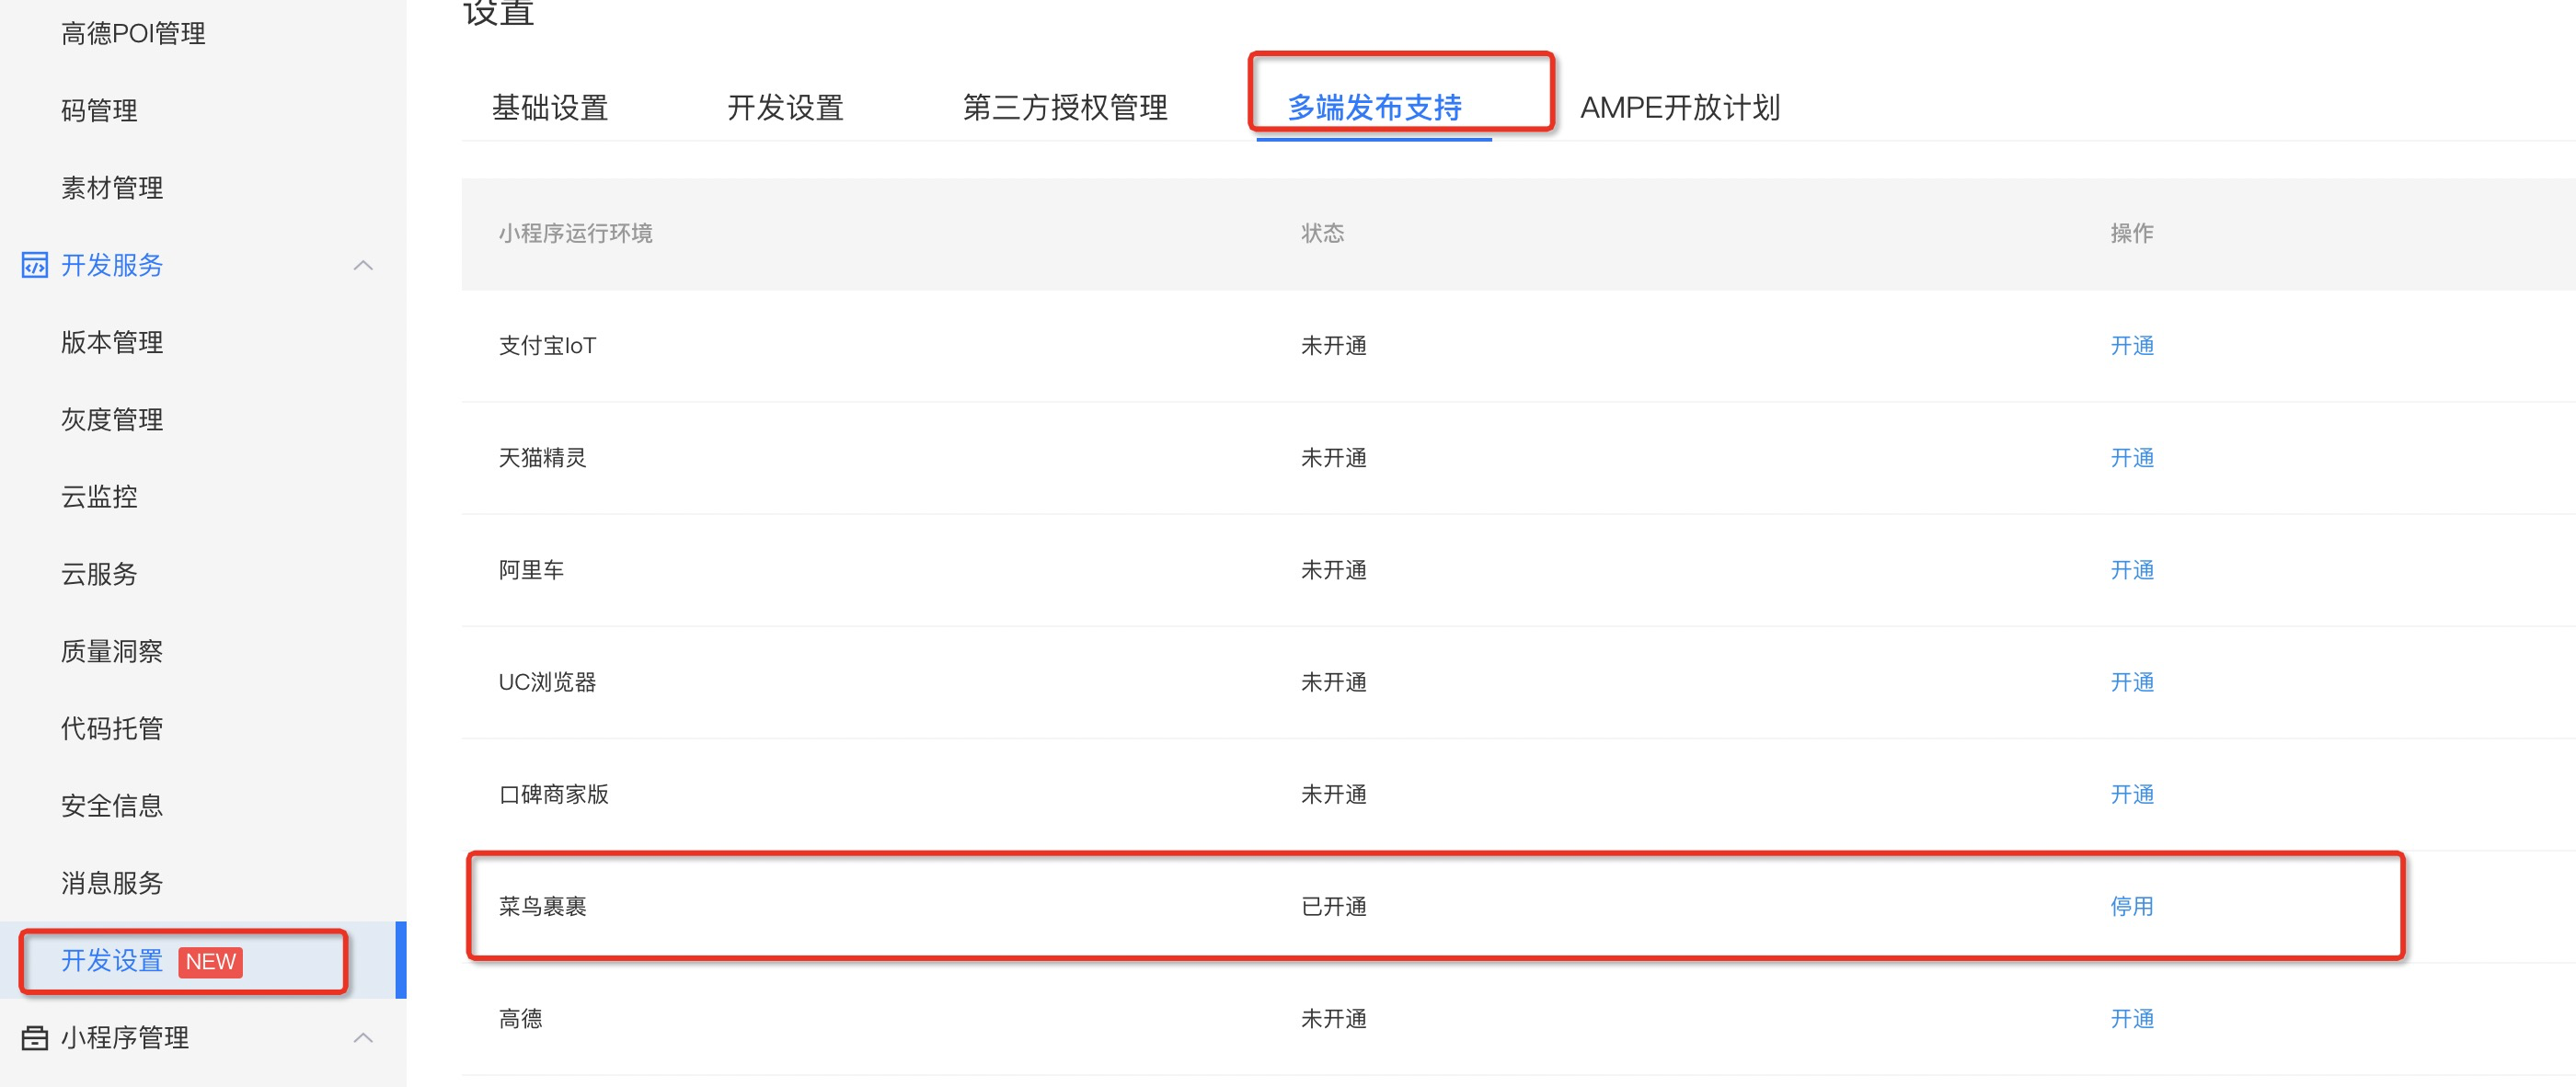Collapse the 小程序管理 section chevron
This screenshot has width=2576, height=1087.
[363, 1038]
